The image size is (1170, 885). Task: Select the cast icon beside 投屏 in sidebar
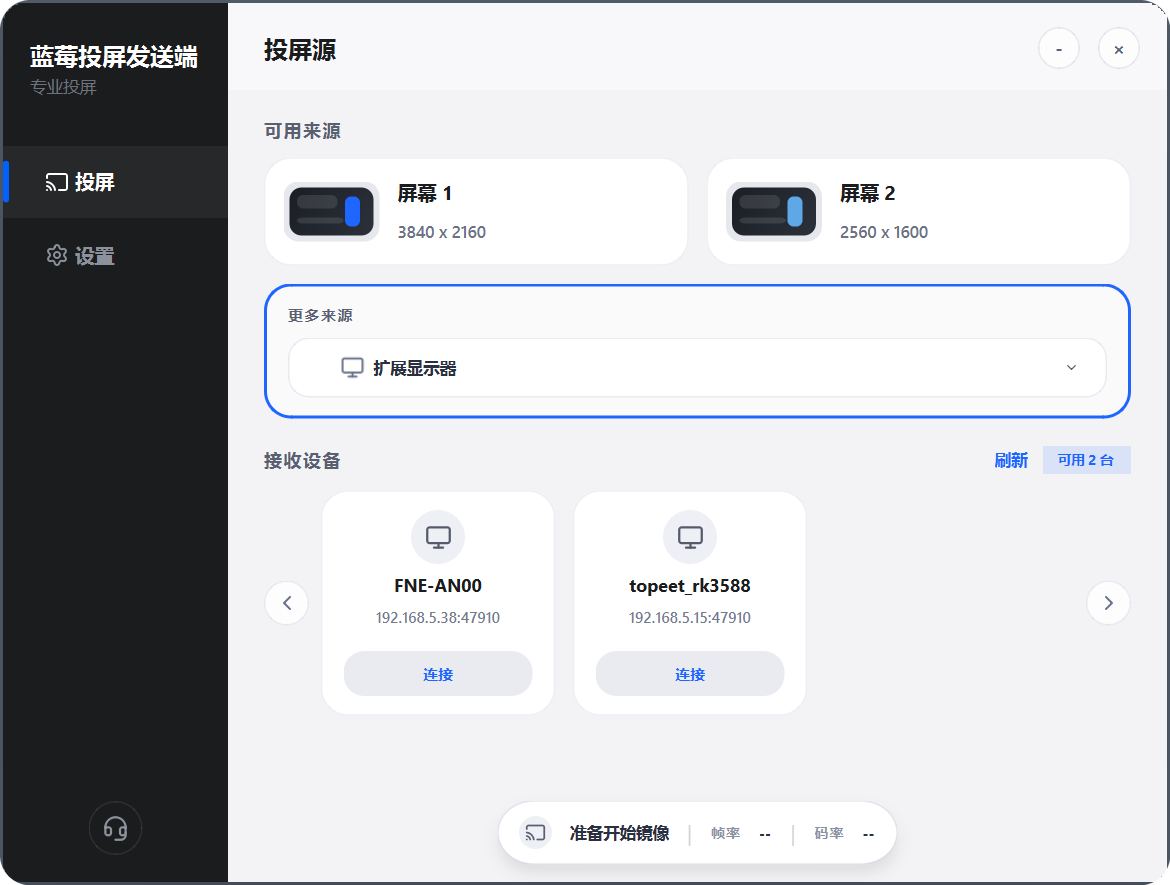pos(57,182)
